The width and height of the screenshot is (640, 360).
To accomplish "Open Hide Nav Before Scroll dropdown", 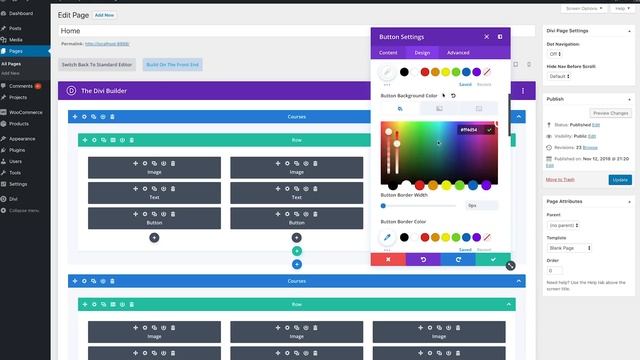I will [x=559, y=76].
